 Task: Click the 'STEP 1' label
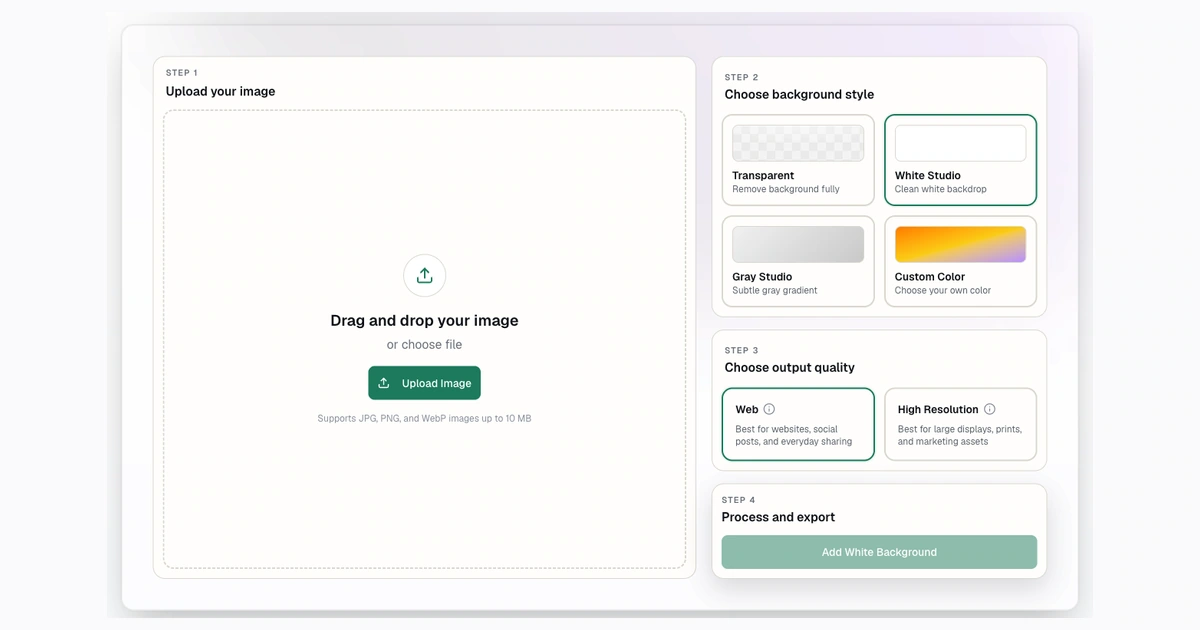pyautogui.click(x=182, y=73)
